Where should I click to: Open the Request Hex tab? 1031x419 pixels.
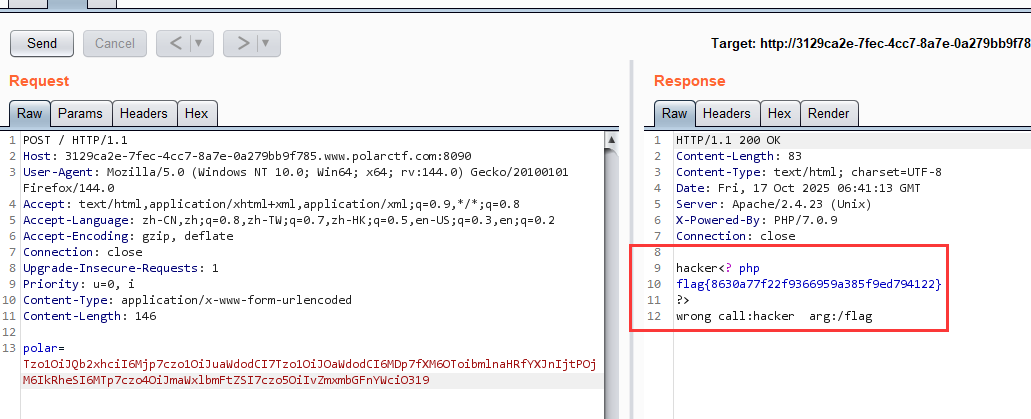click(197, 113)
